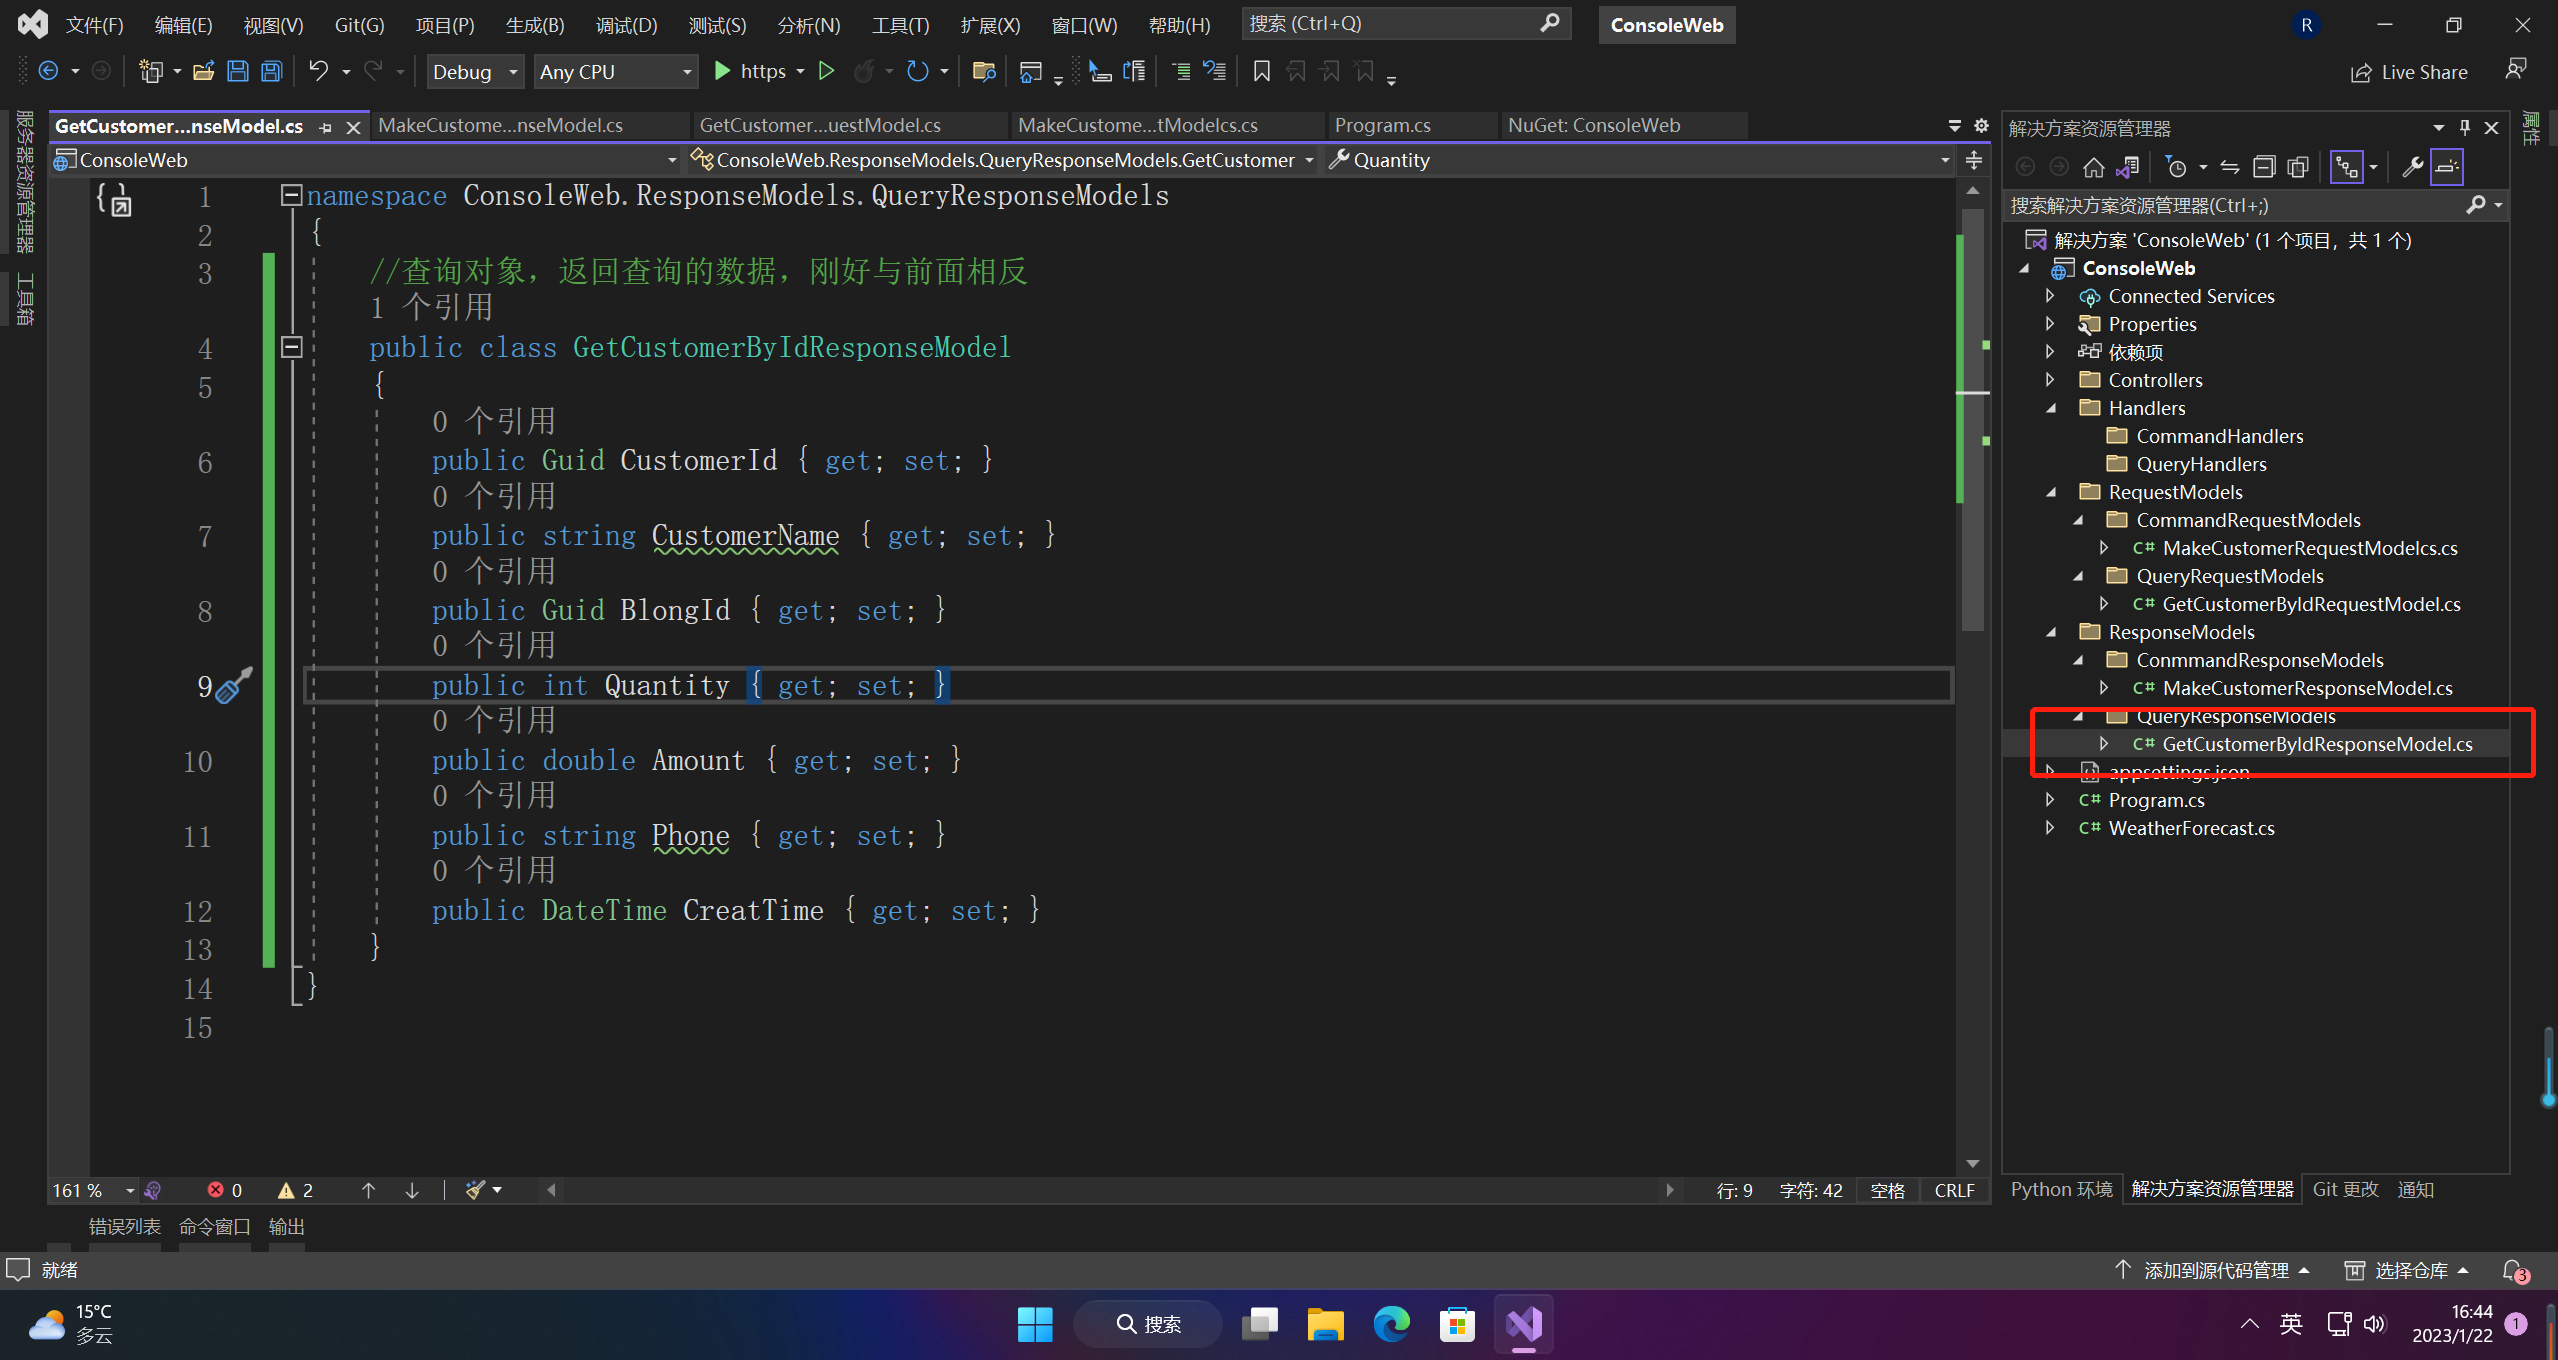Screen dimensions: 2558x1360
Task: Click the Hot Reload refresh icon
Action: (x=917, y=71)
